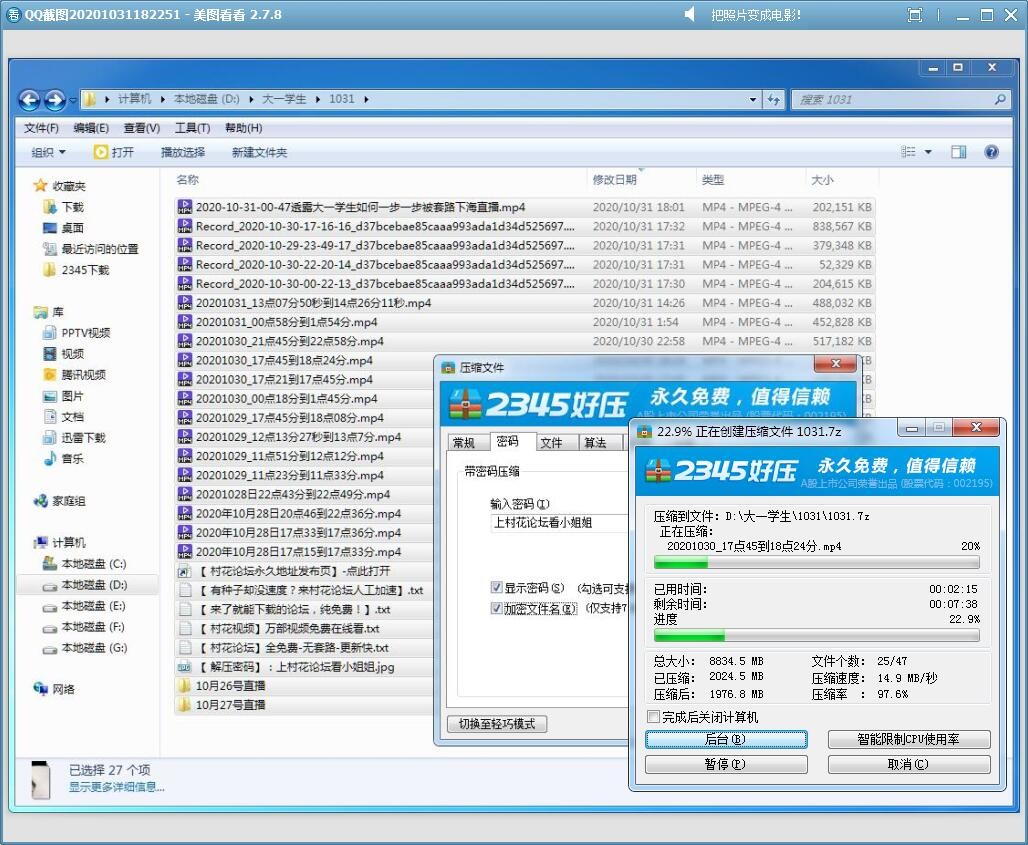This screenshot has width=1028, height=845.
Task: Enable 完成后关闭计算机 checkbox
Action: (x=654, y=717)
